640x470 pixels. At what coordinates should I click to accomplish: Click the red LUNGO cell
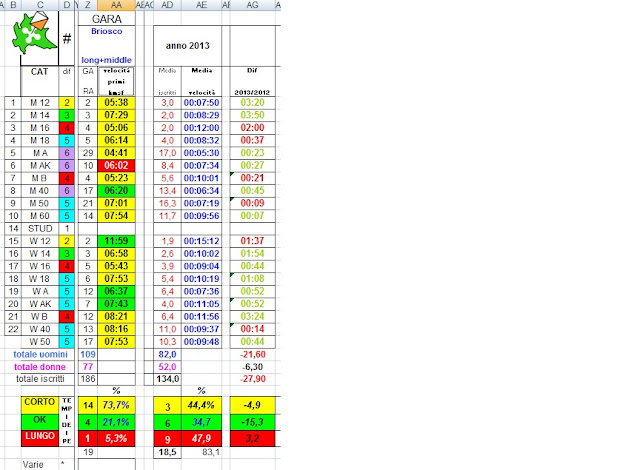(x=40, y=437)
